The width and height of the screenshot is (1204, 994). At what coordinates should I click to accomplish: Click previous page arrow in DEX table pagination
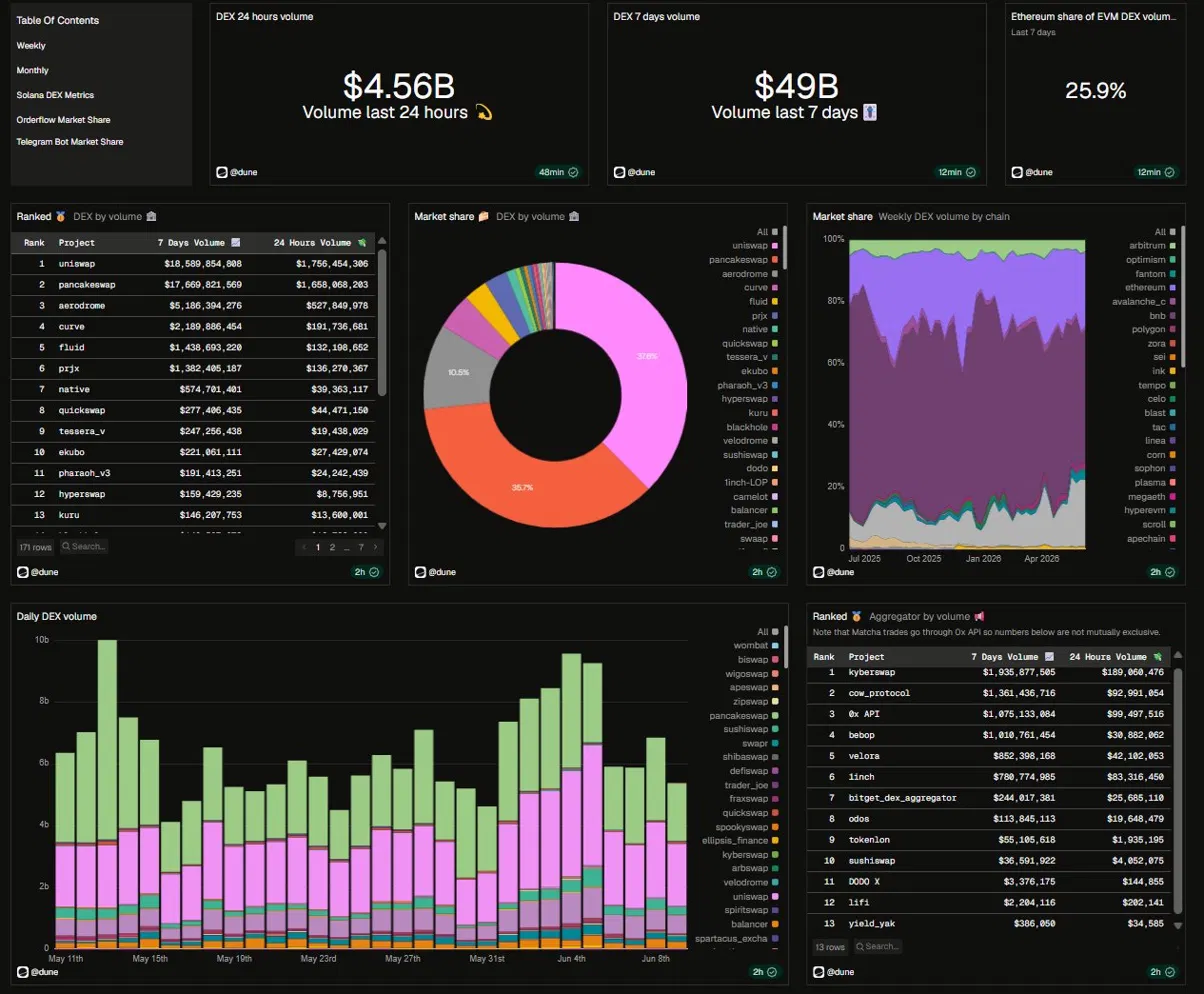coord(304,547)
